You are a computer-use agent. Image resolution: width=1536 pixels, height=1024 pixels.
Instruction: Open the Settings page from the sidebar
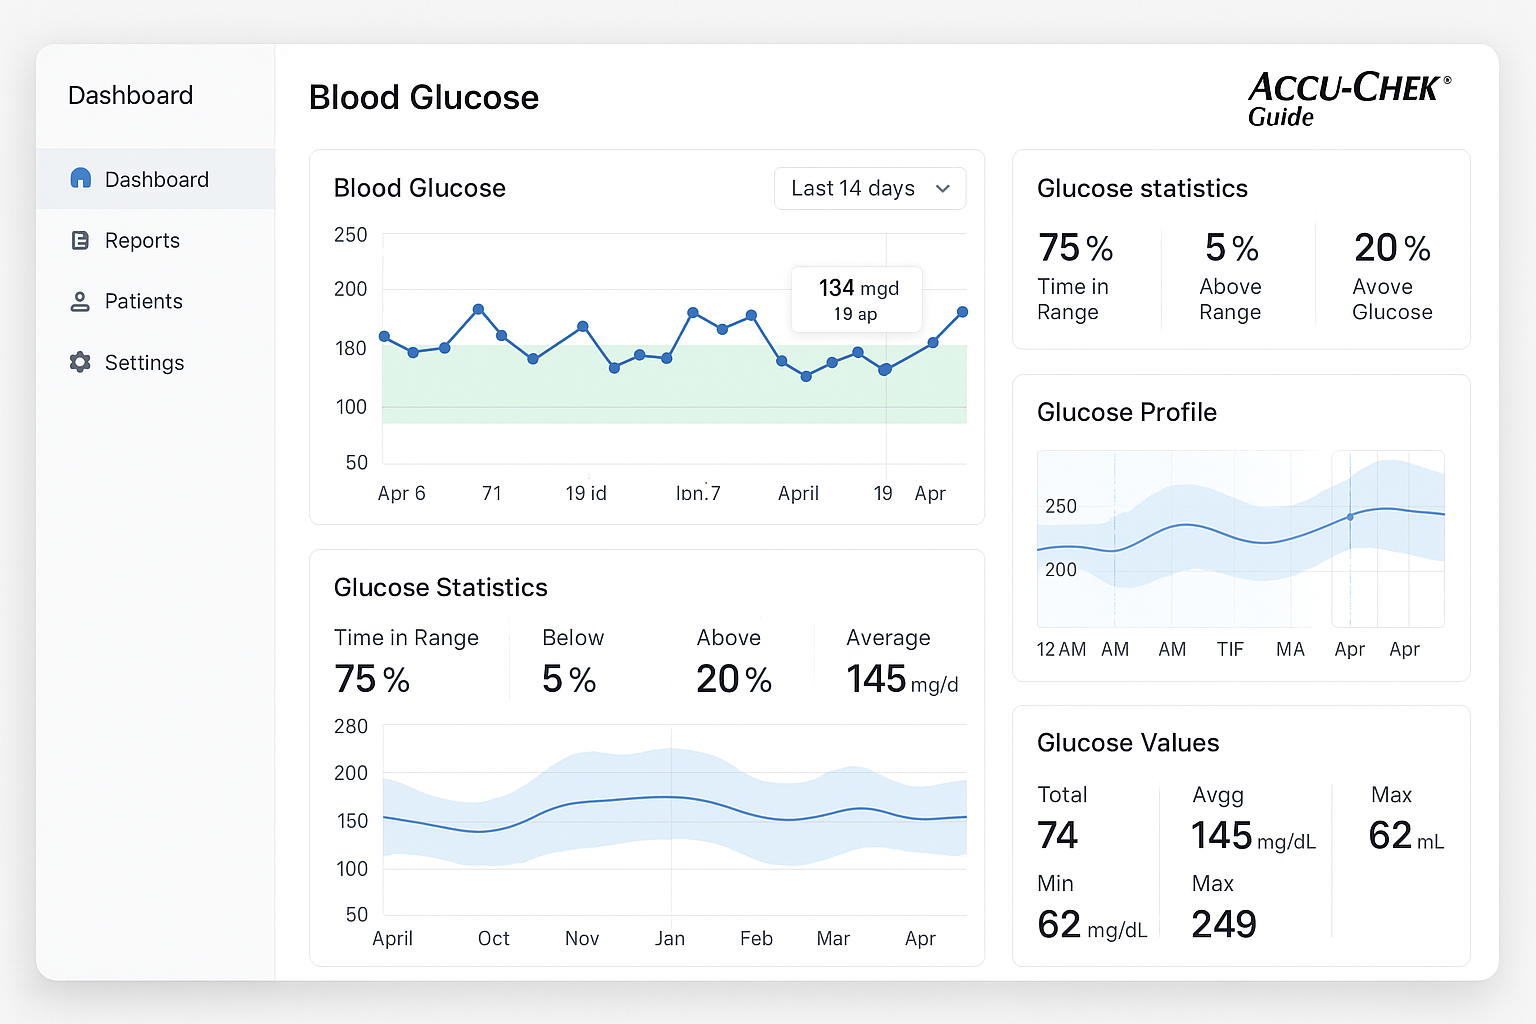[x=144, y=362]
